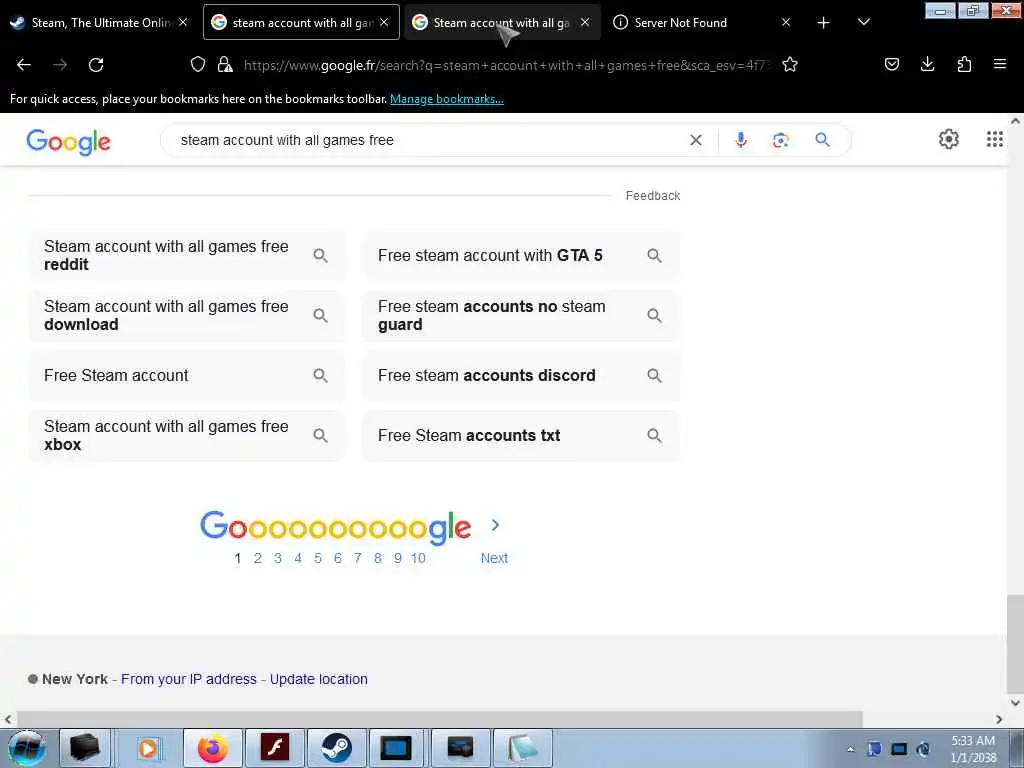Bookmark this page with the star
The width and height of the screenshot is (1024, 768).
point(790,64)
